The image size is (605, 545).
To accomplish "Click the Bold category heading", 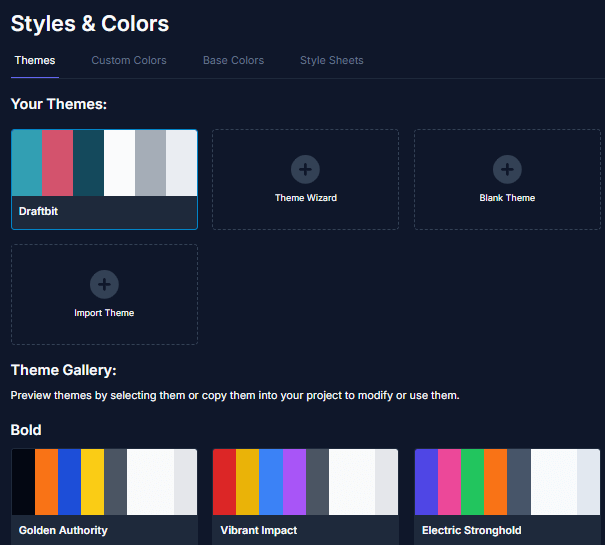I will [26, 430].
